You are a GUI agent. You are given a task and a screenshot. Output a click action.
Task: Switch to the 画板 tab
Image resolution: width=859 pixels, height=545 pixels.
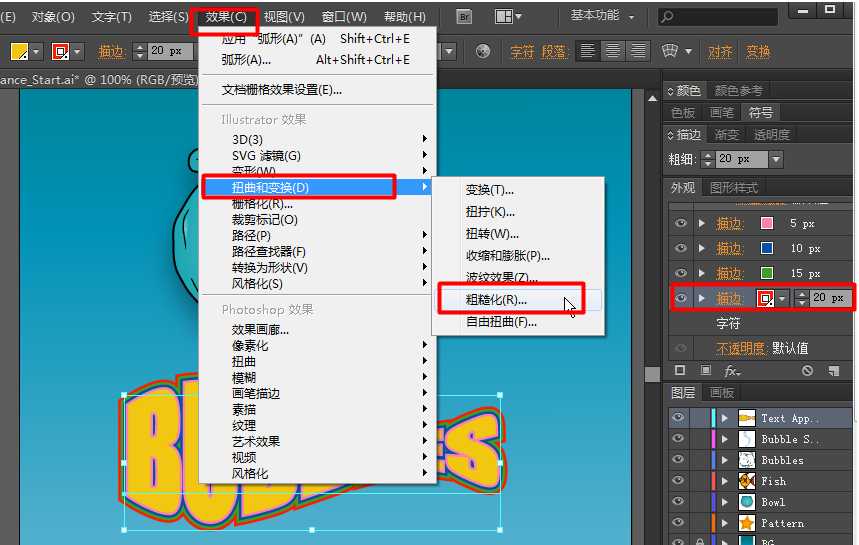coord(721,393)
